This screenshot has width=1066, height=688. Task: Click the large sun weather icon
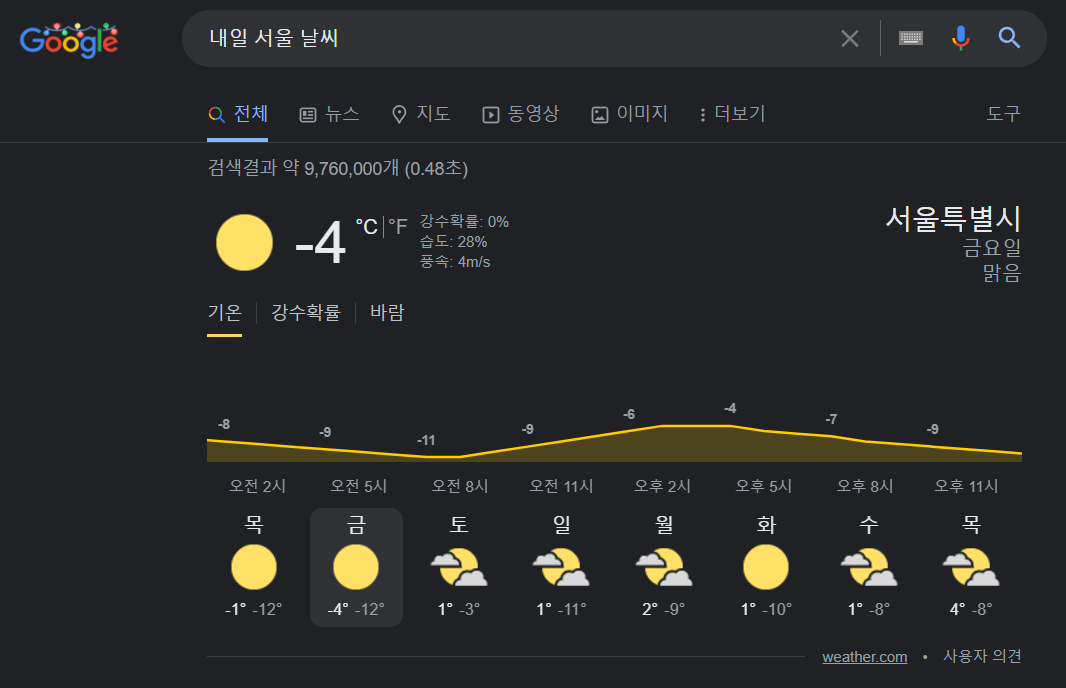coord(244,242)
